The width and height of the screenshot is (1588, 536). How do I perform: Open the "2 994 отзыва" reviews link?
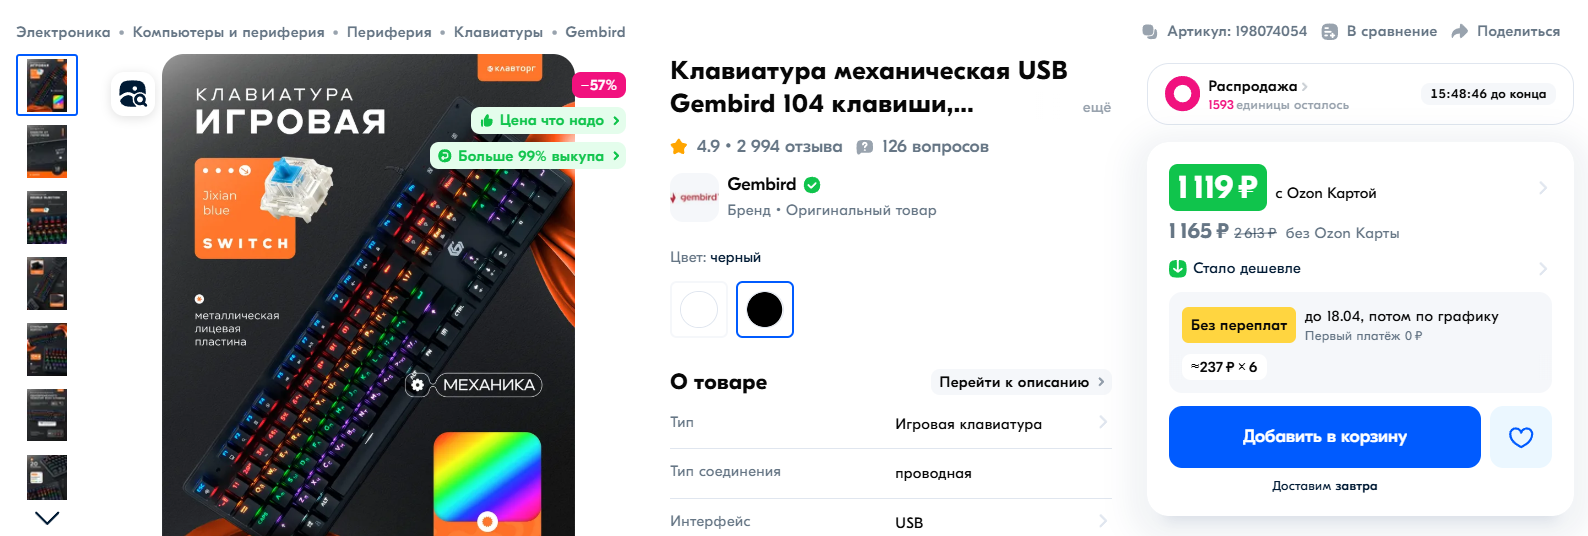point(790,147)
